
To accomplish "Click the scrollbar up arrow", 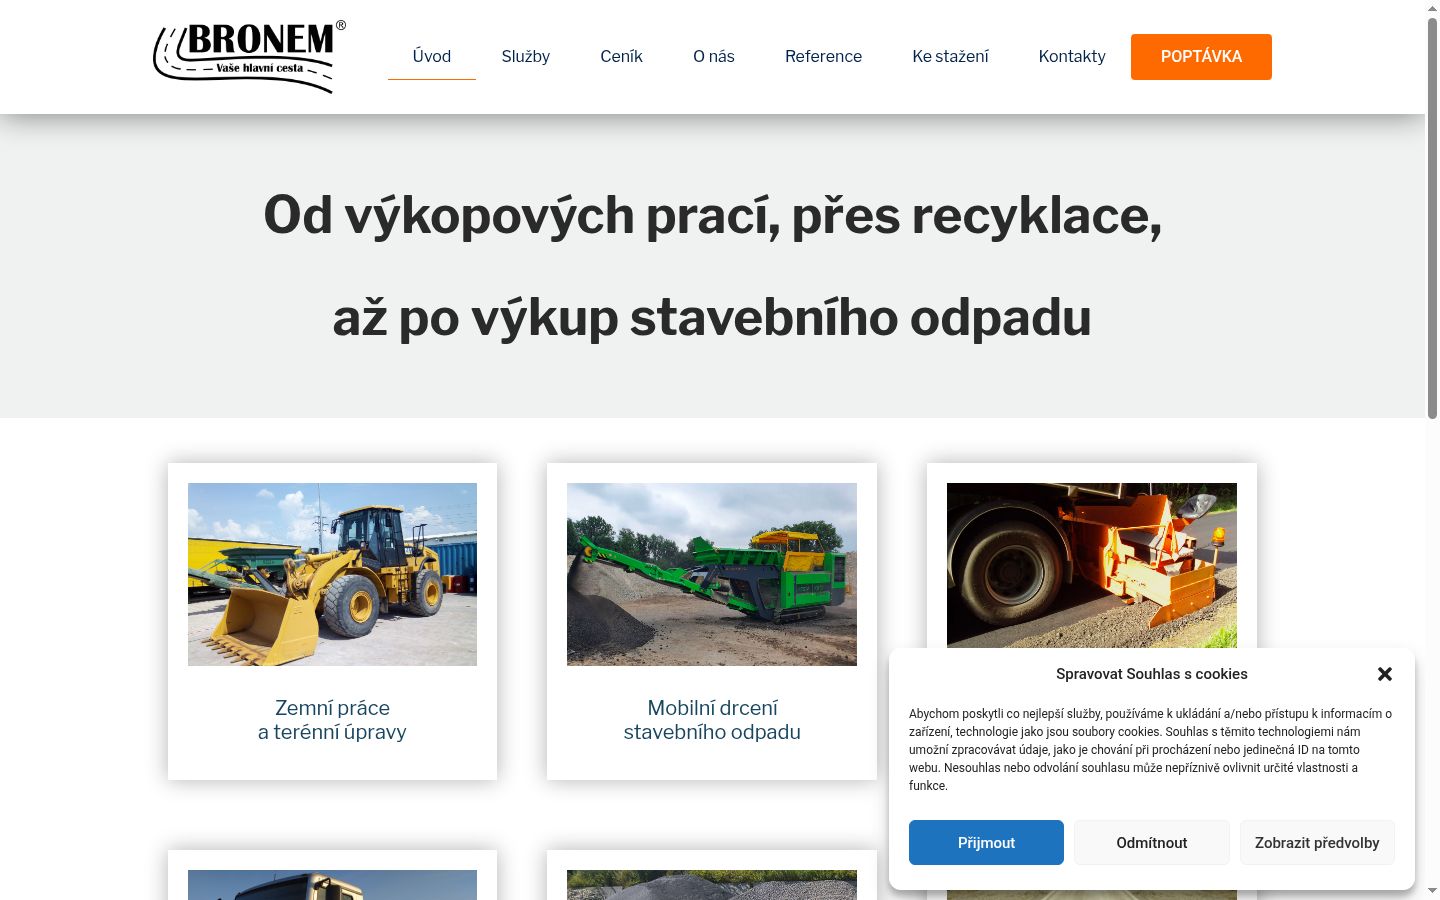I will point(1432,8).
